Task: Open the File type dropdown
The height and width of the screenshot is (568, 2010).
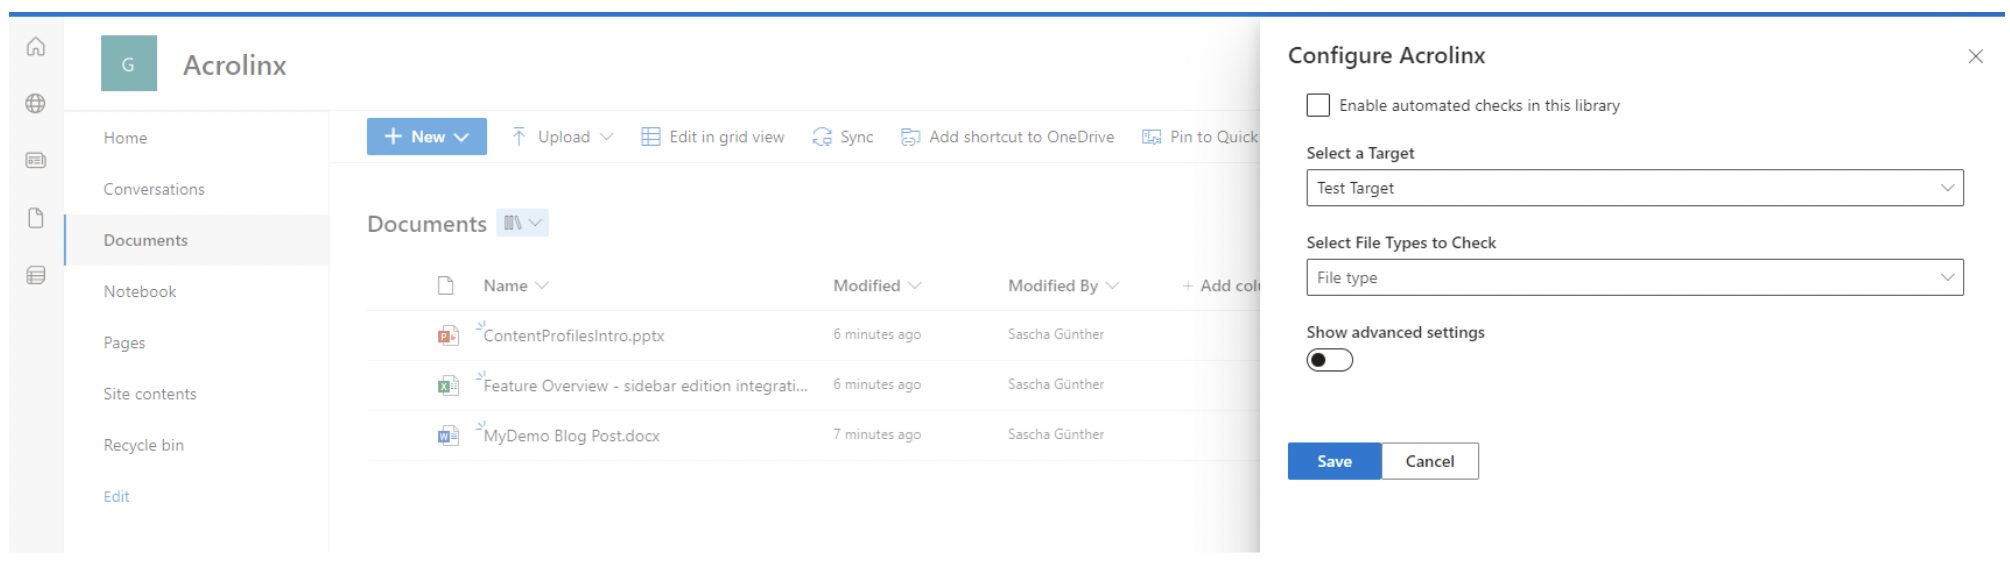Action: pos(1635,277)
